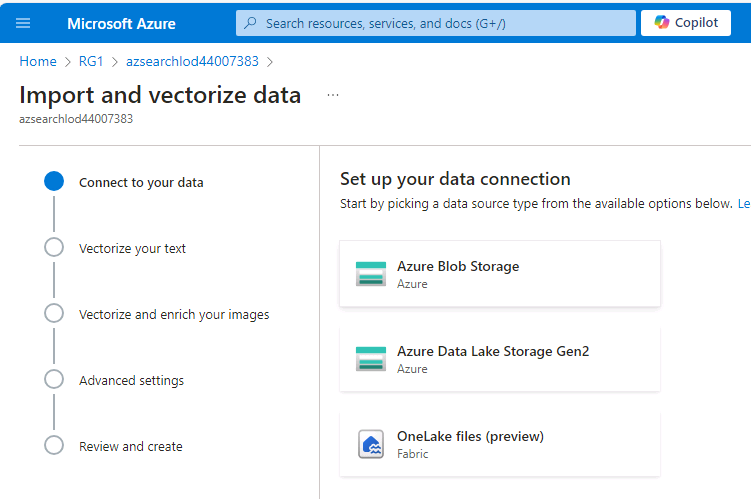Image resolution: width=751 pixels, height=499 pixels.
Task: Click the Azure Blob Storage icon
Action: tap(371, 274)
